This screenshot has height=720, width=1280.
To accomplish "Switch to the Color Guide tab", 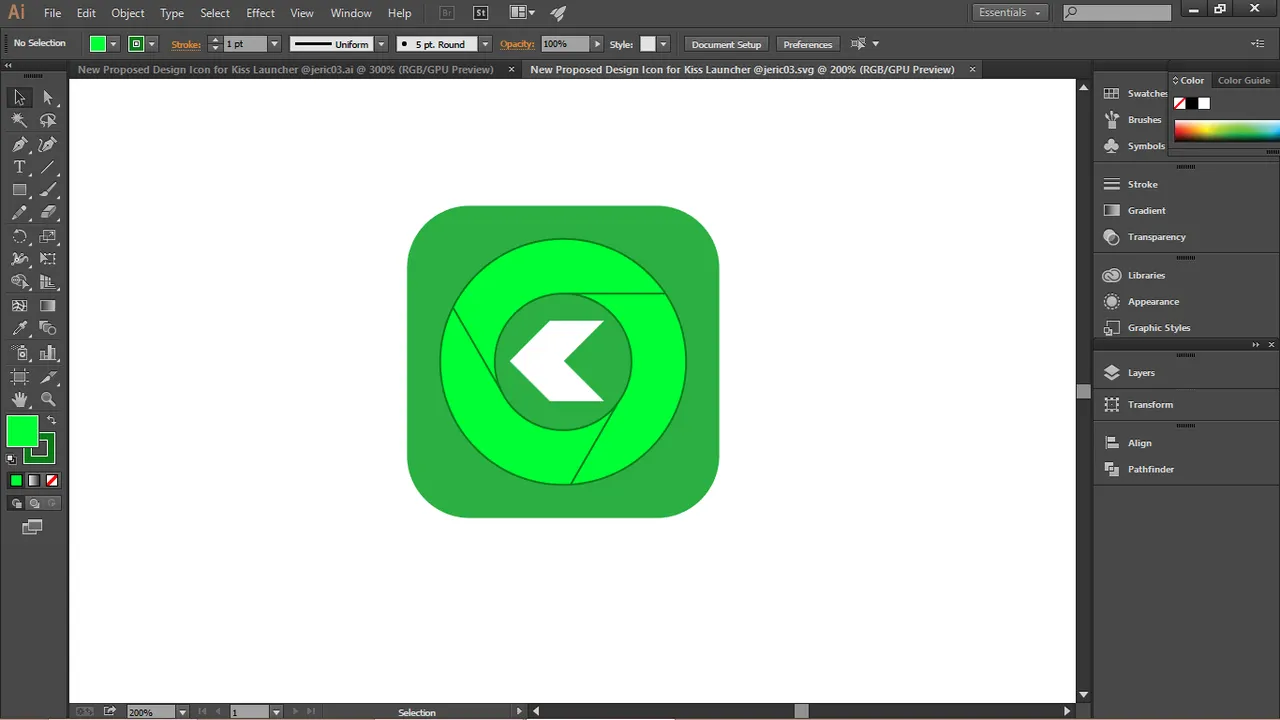I will coord(1244,80).
